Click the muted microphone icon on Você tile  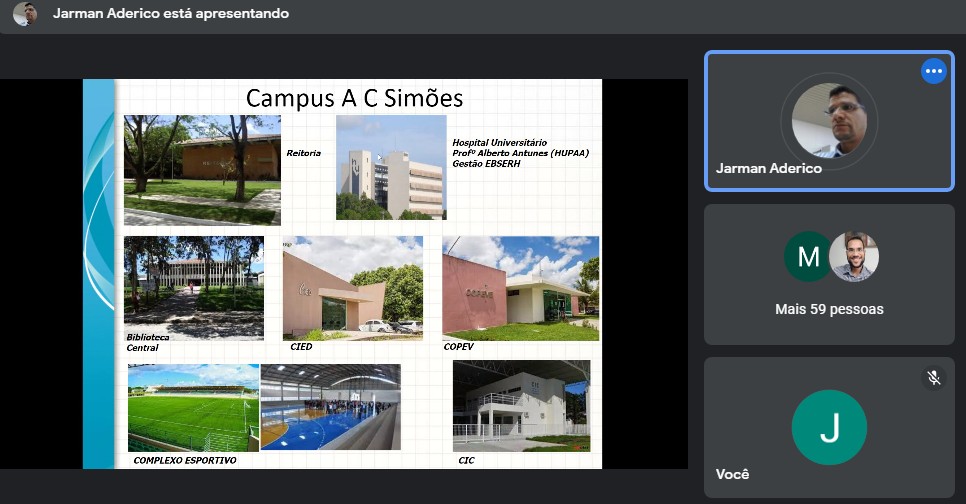tap(933, 377)
